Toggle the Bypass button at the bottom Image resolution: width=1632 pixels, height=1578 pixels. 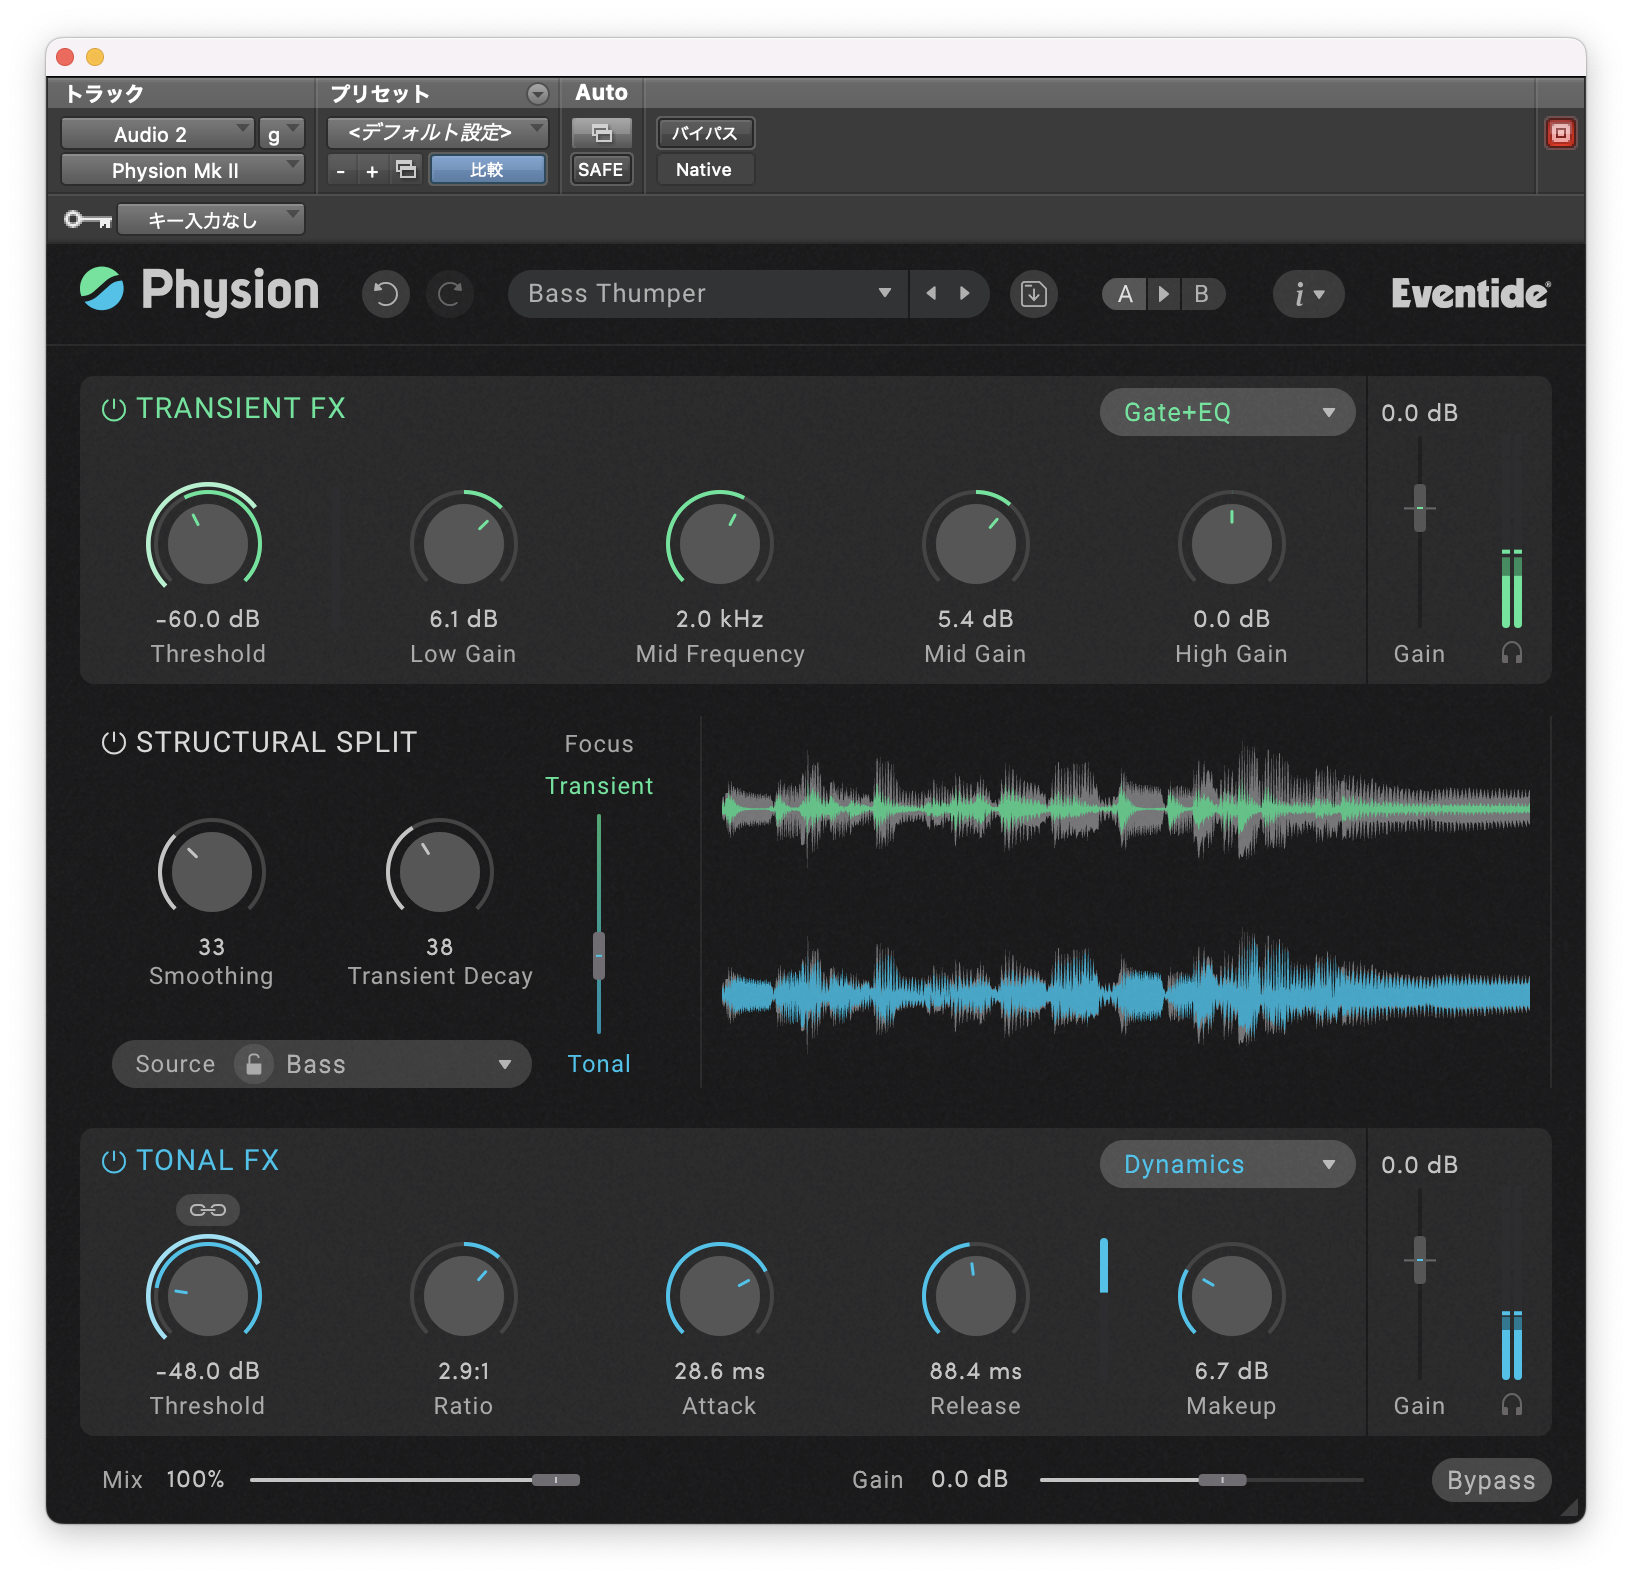(x=1491, y=1480)
